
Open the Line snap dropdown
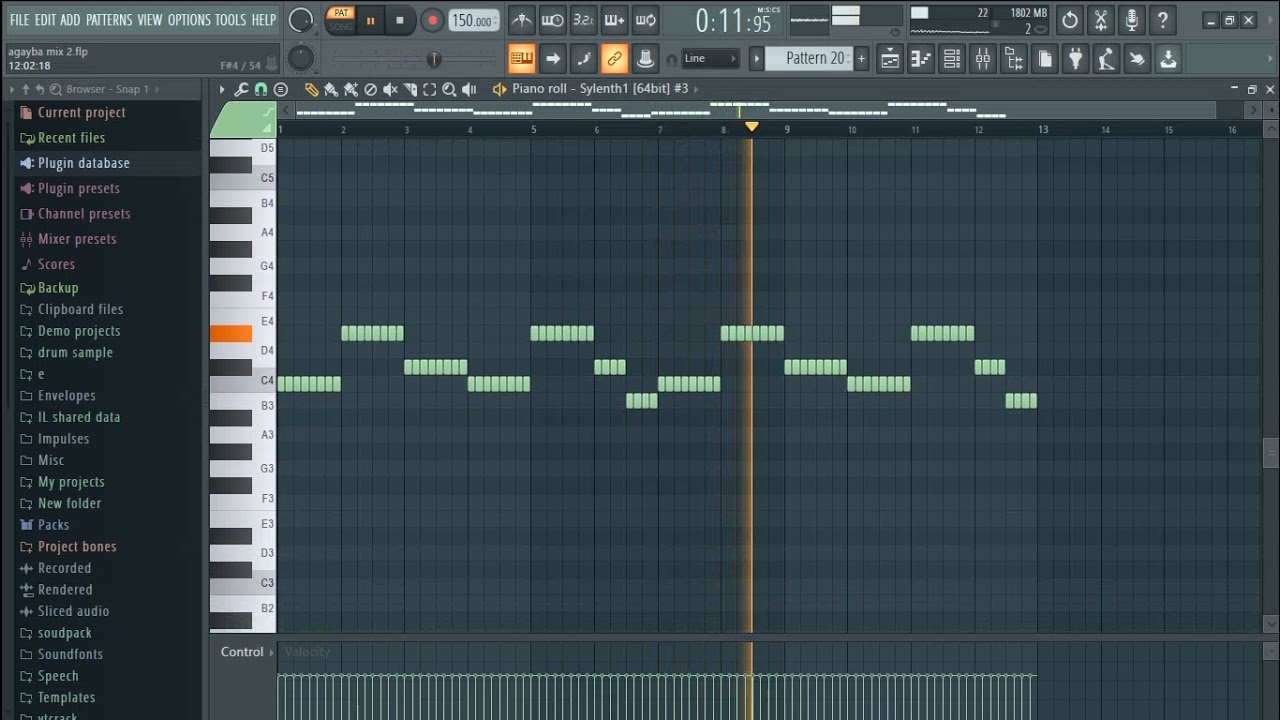710,59
